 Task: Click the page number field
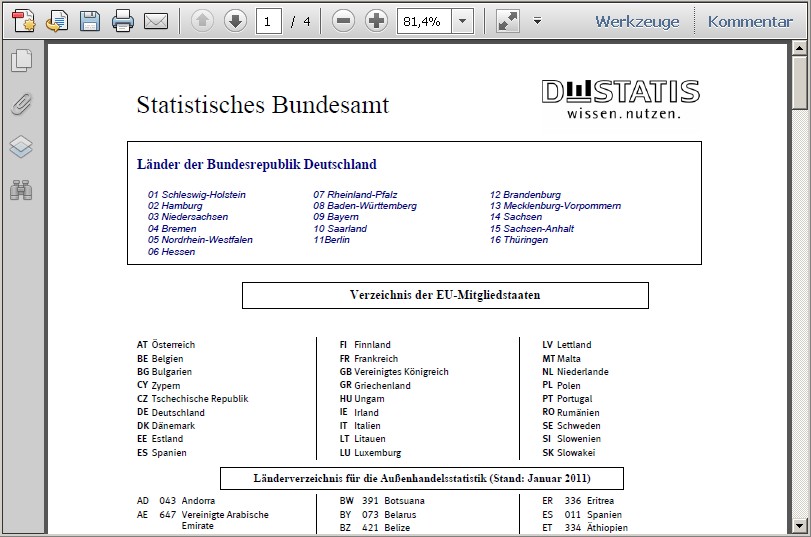pyautogui.click(x=268, y=21)
